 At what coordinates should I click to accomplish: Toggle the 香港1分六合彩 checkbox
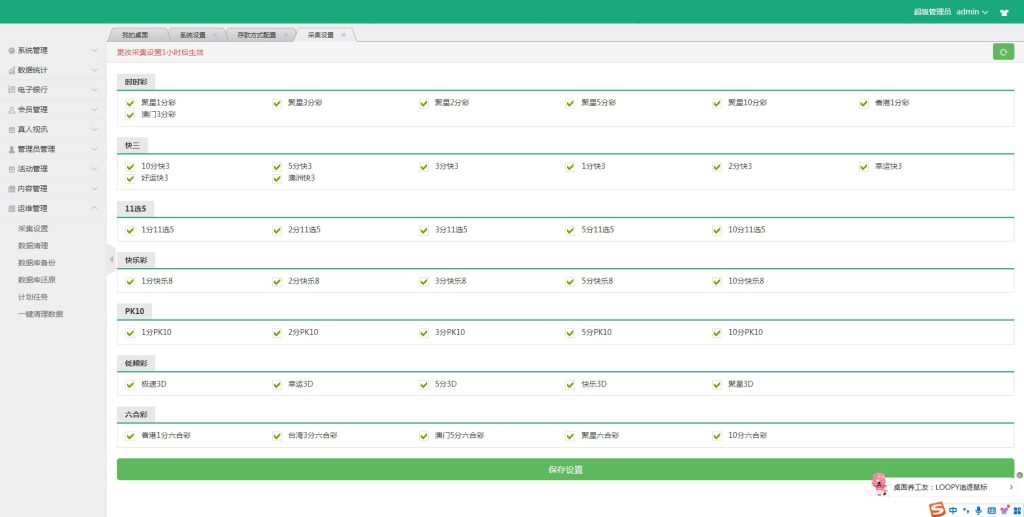point(130,436)
